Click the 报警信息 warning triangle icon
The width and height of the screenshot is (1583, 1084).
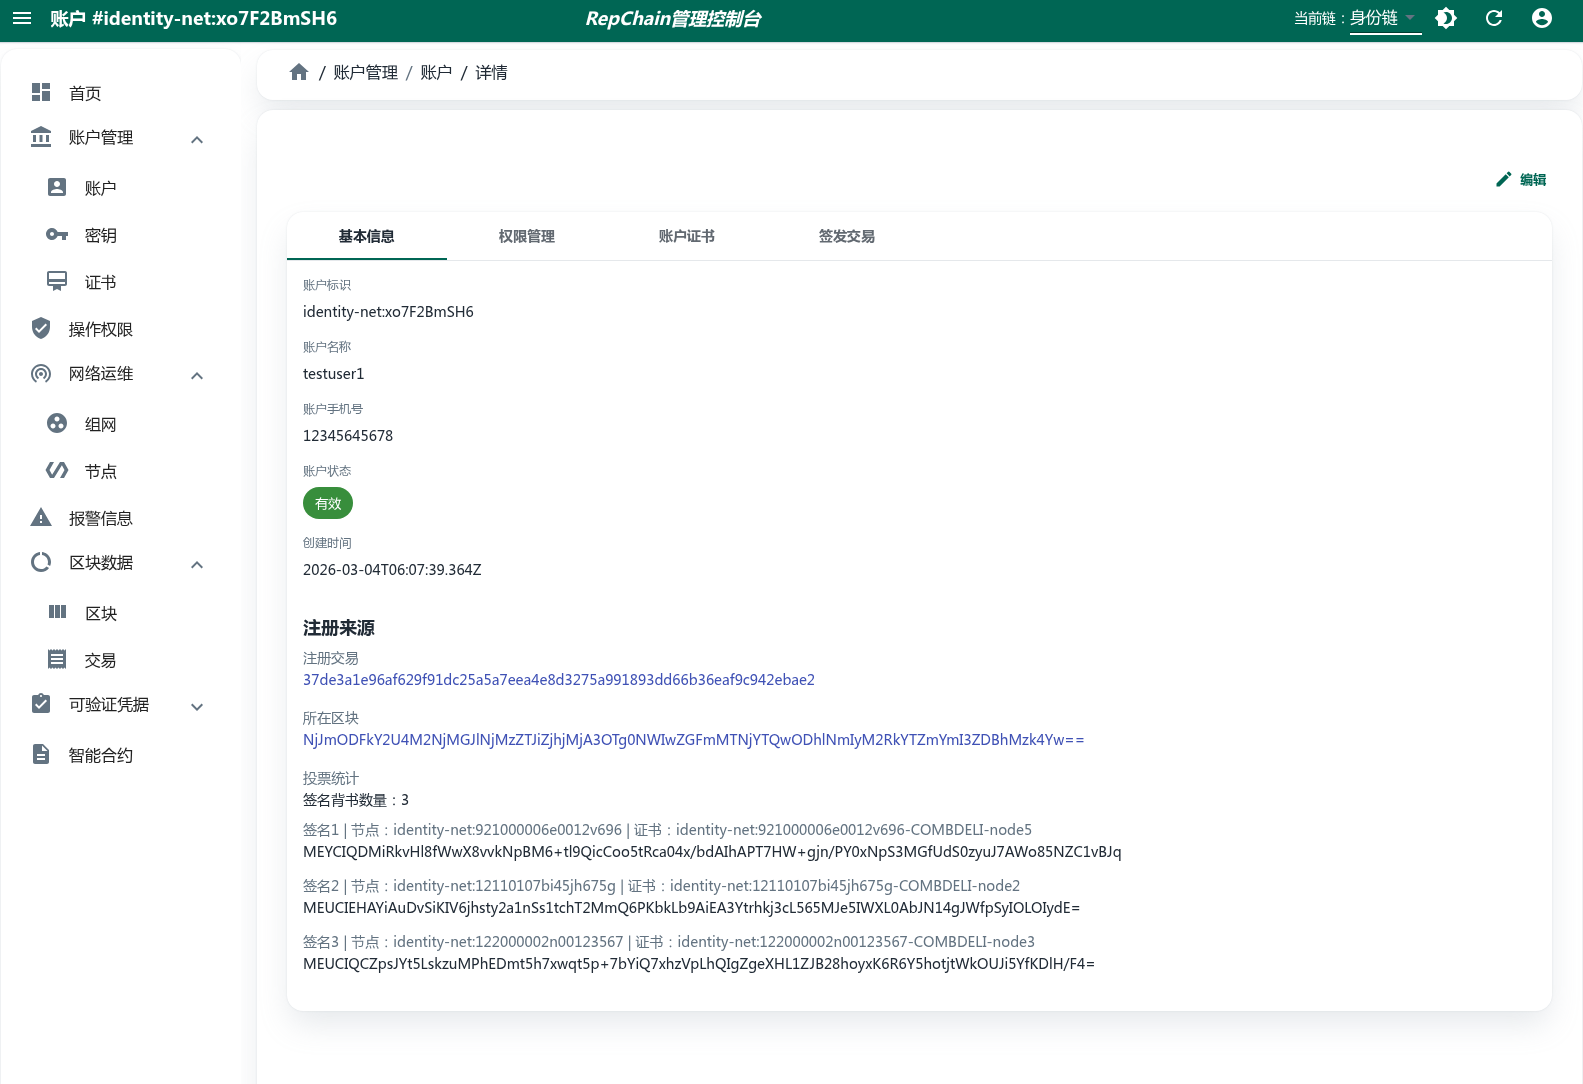point(41,517)
